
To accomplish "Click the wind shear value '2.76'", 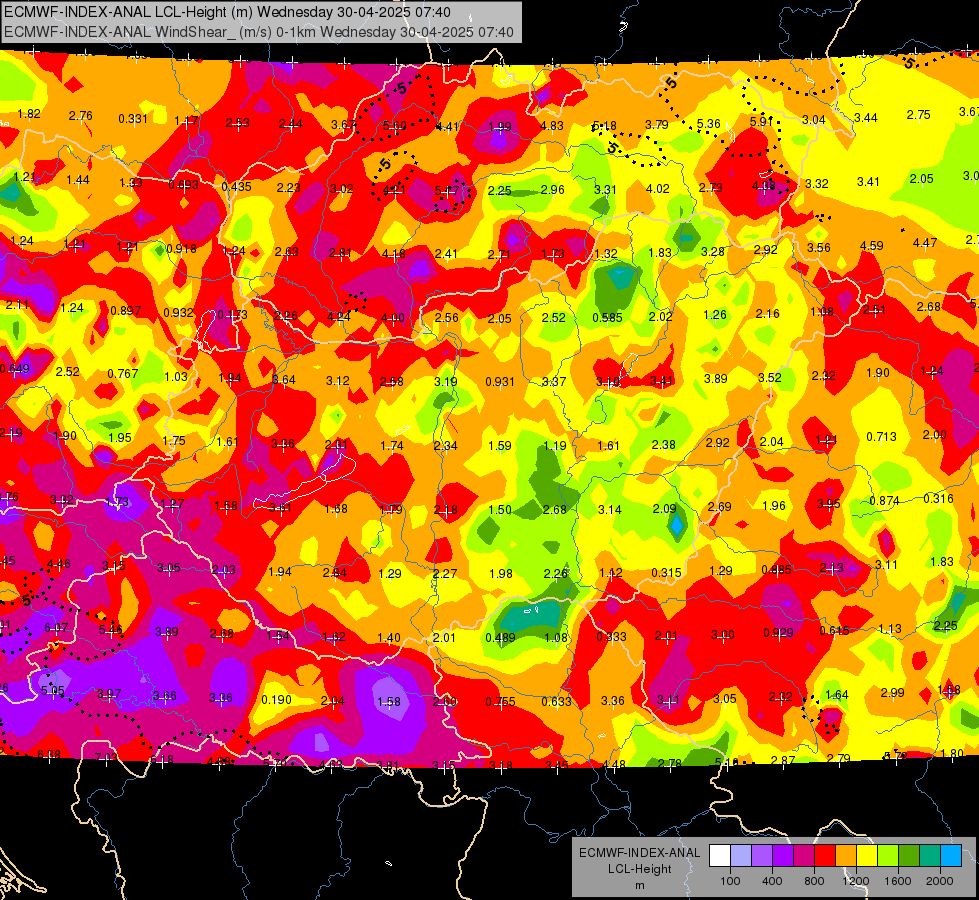I will pos(81,116).
